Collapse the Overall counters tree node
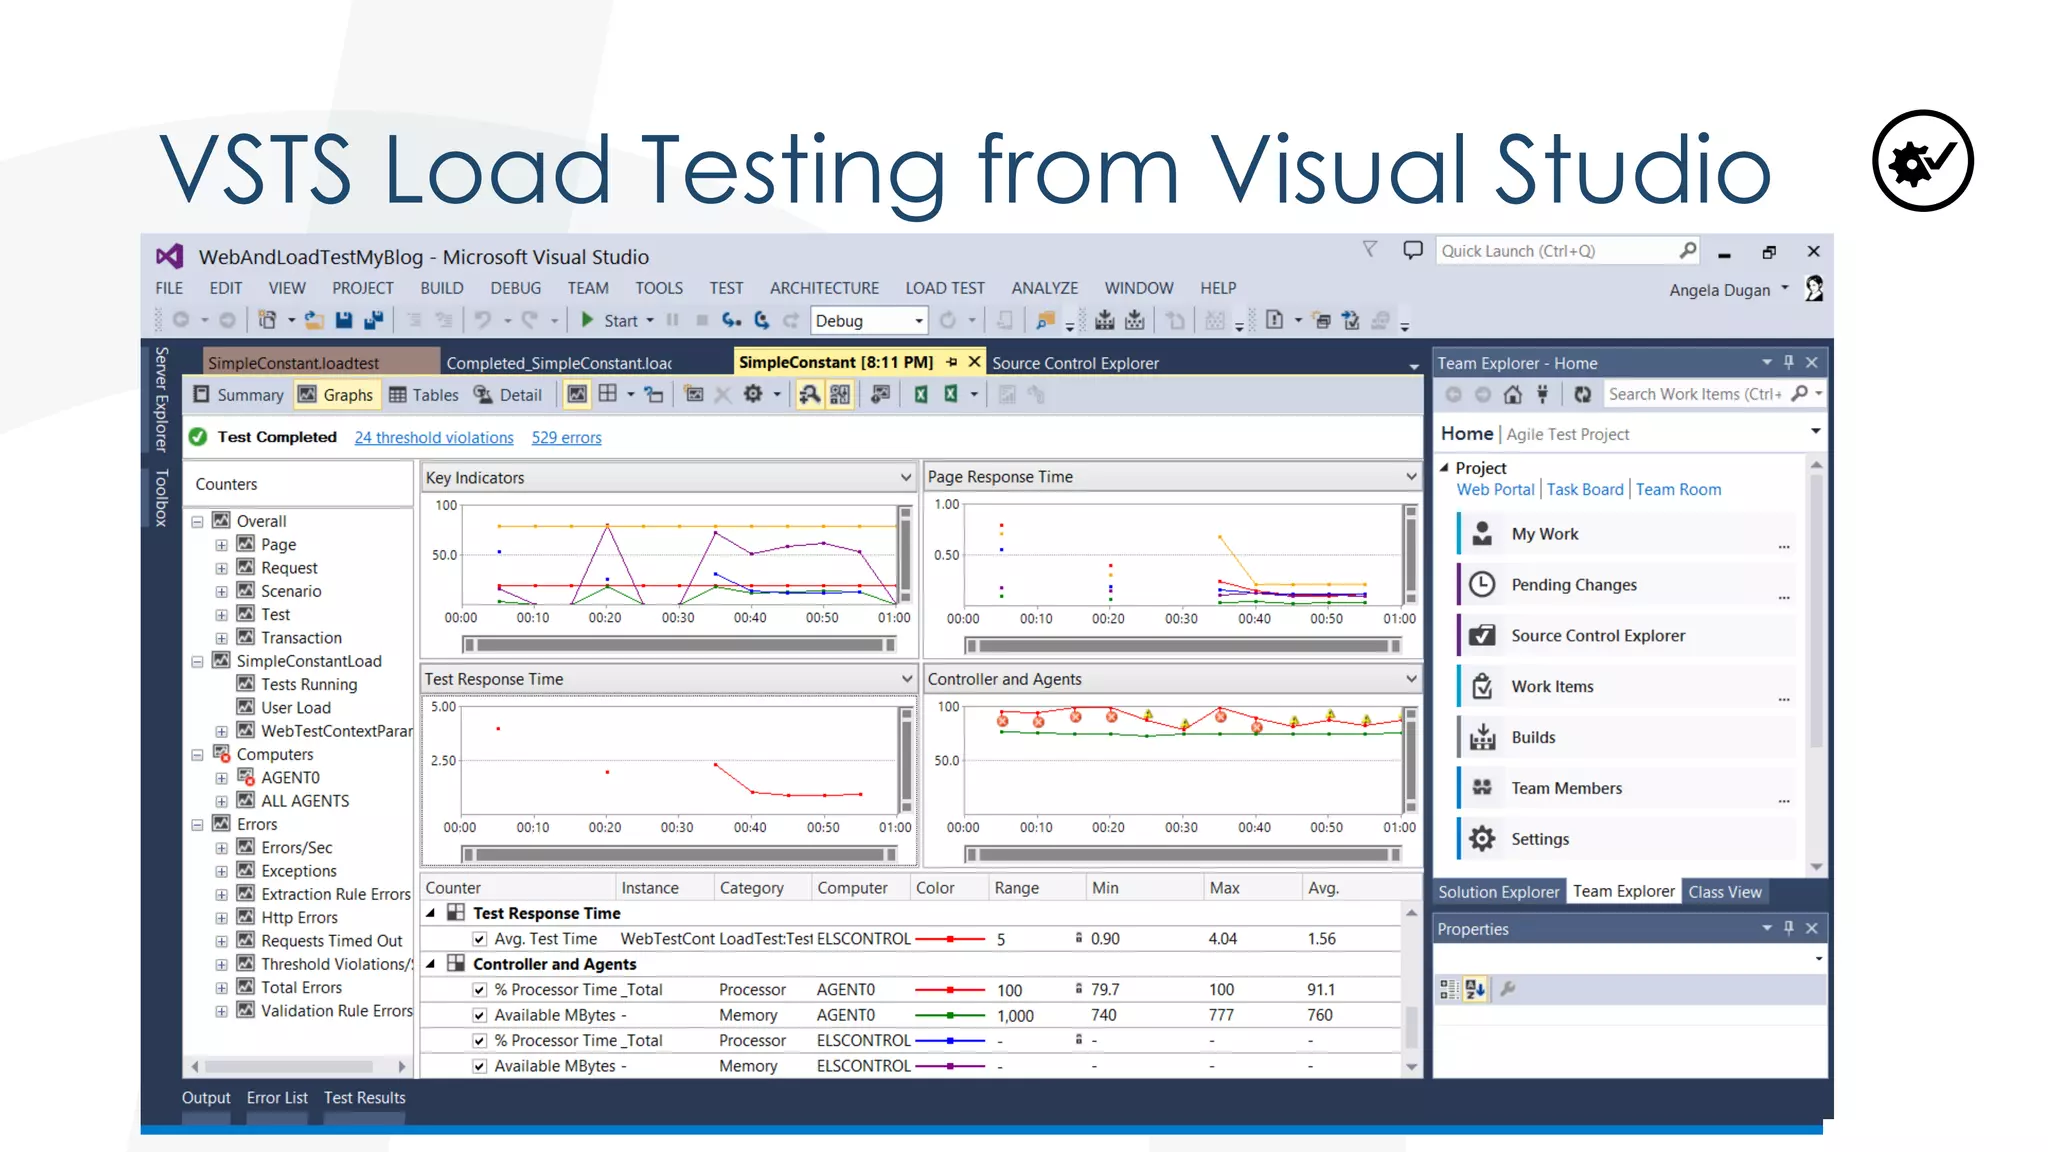Image resolution: width=2048 pixels, height=1152 pixels. pyautogui.click(x=198, y=521)
